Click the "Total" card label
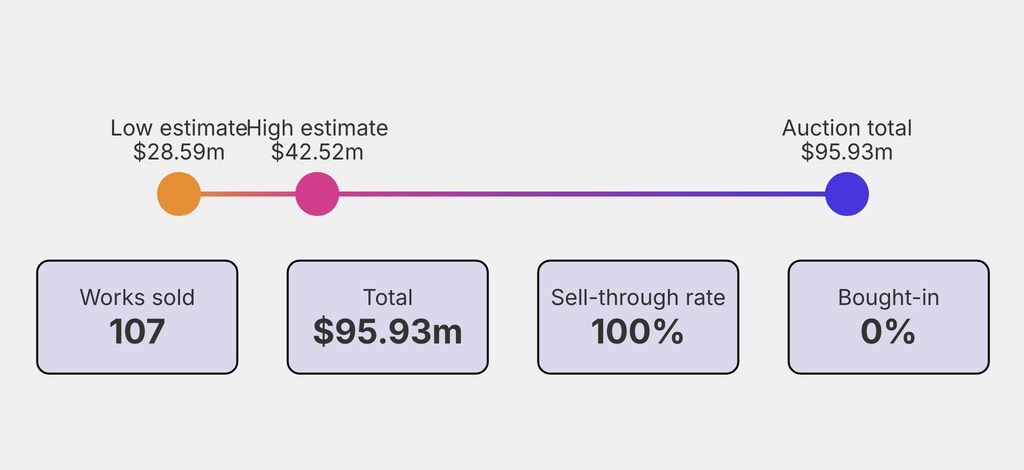 tap(388, 297)
